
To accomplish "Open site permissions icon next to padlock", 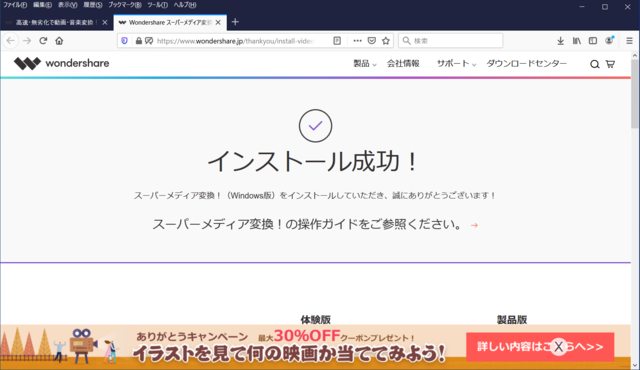I will [x=149, y=41].
